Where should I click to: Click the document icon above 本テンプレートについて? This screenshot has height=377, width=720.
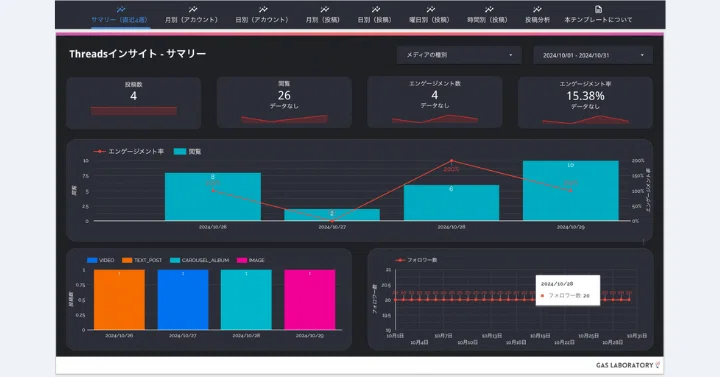click(x=598, y=9)
